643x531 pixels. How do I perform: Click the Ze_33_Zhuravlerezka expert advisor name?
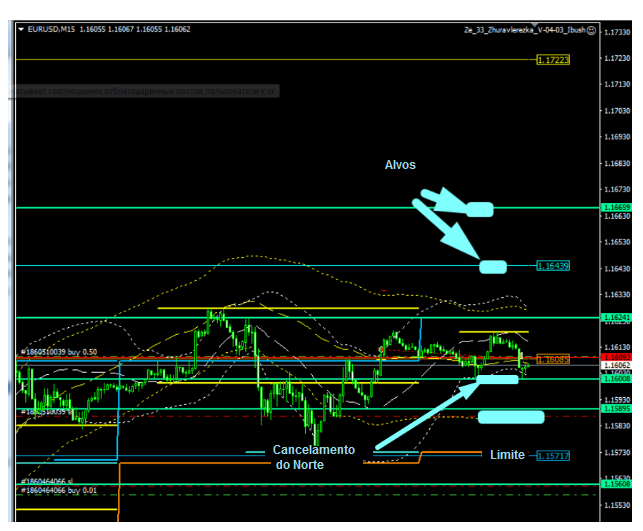click(x=524, y=31)
